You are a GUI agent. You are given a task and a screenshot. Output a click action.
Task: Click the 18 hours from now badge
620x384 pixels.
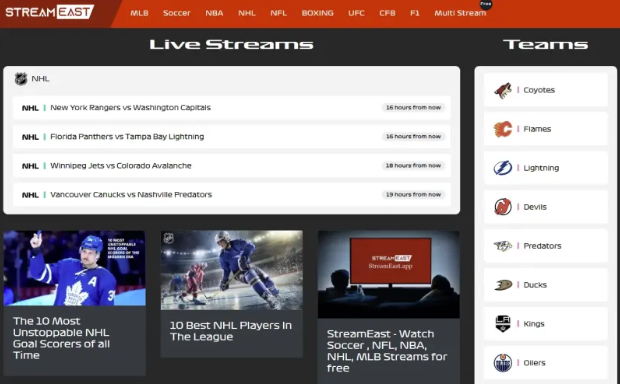pos(413,166)
